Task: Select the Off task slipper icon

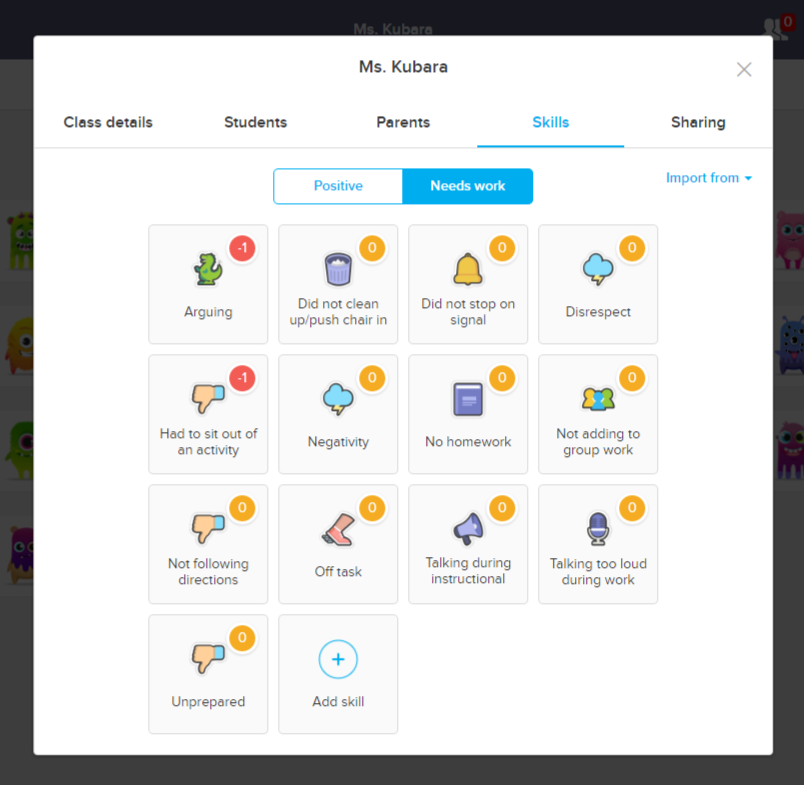Action: coord(337,526)
